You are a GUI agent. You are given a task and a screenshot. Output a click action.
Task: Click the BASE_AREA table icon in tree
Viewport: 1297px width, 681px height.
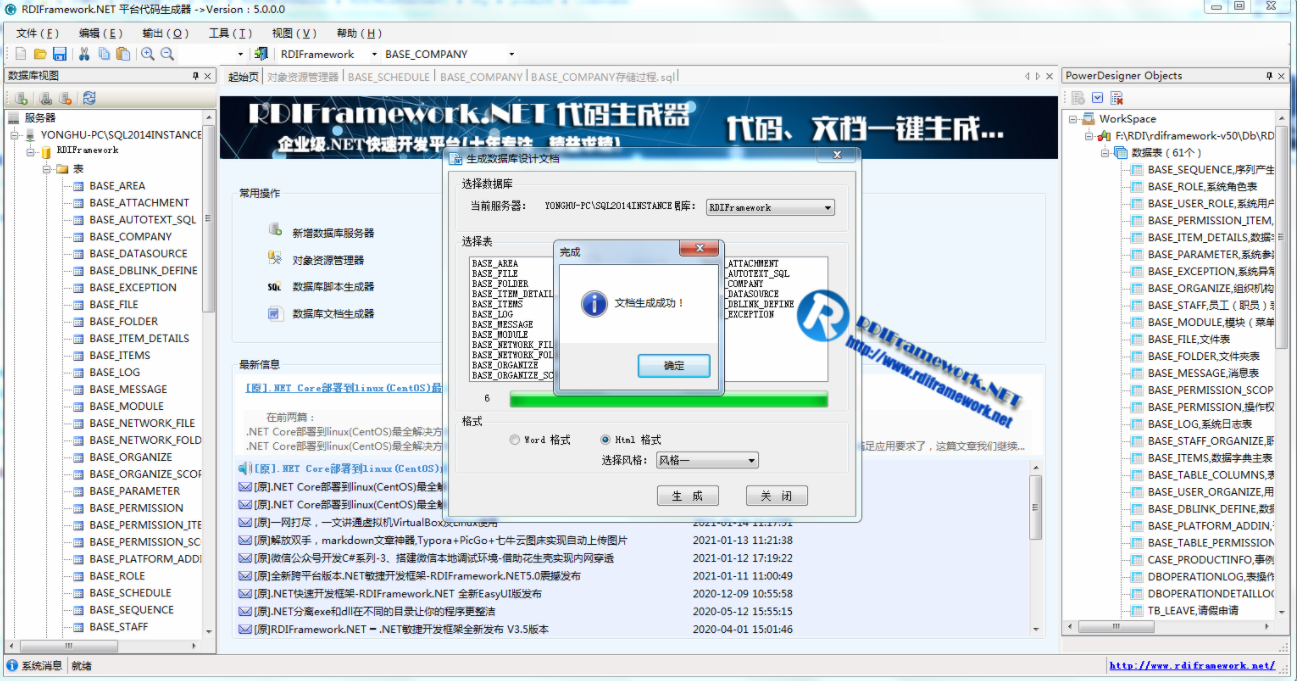click(77, 186)
